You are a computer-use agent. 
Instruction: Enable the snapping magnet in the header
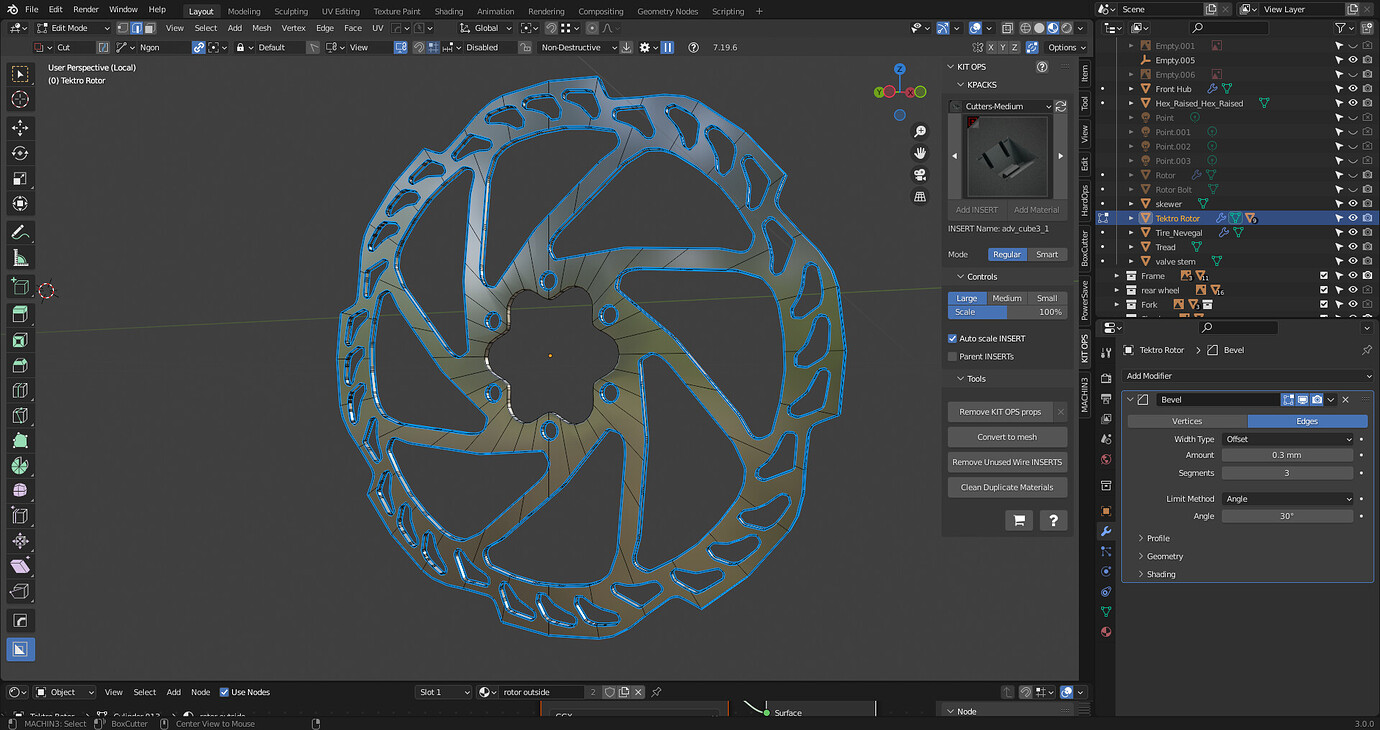[x=550, y=28]
